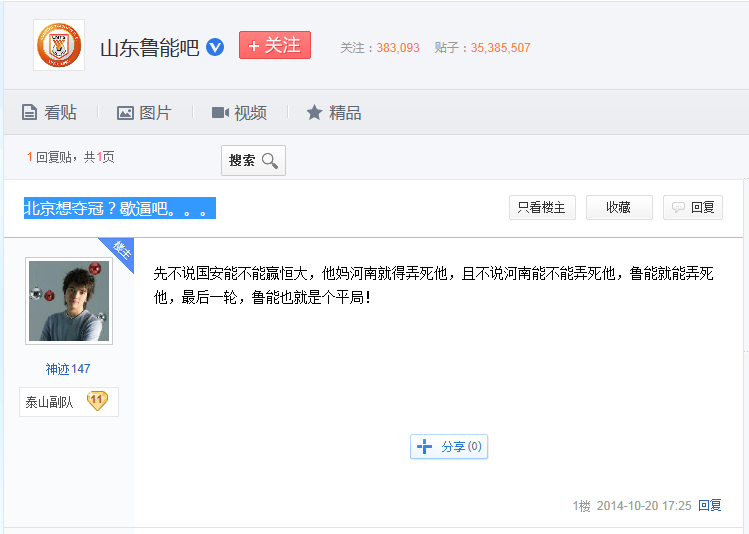The image size is (749, 534).
Task: Show only the poster via 只看楼主
Action: pos(542,207)
